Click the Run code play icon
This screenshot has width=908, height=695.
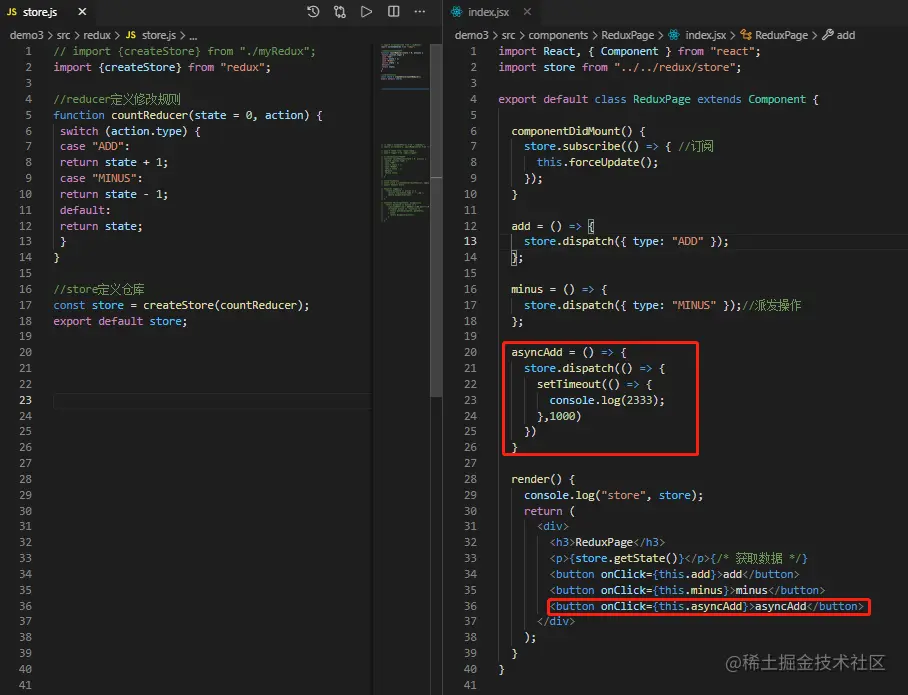point(366,12)
